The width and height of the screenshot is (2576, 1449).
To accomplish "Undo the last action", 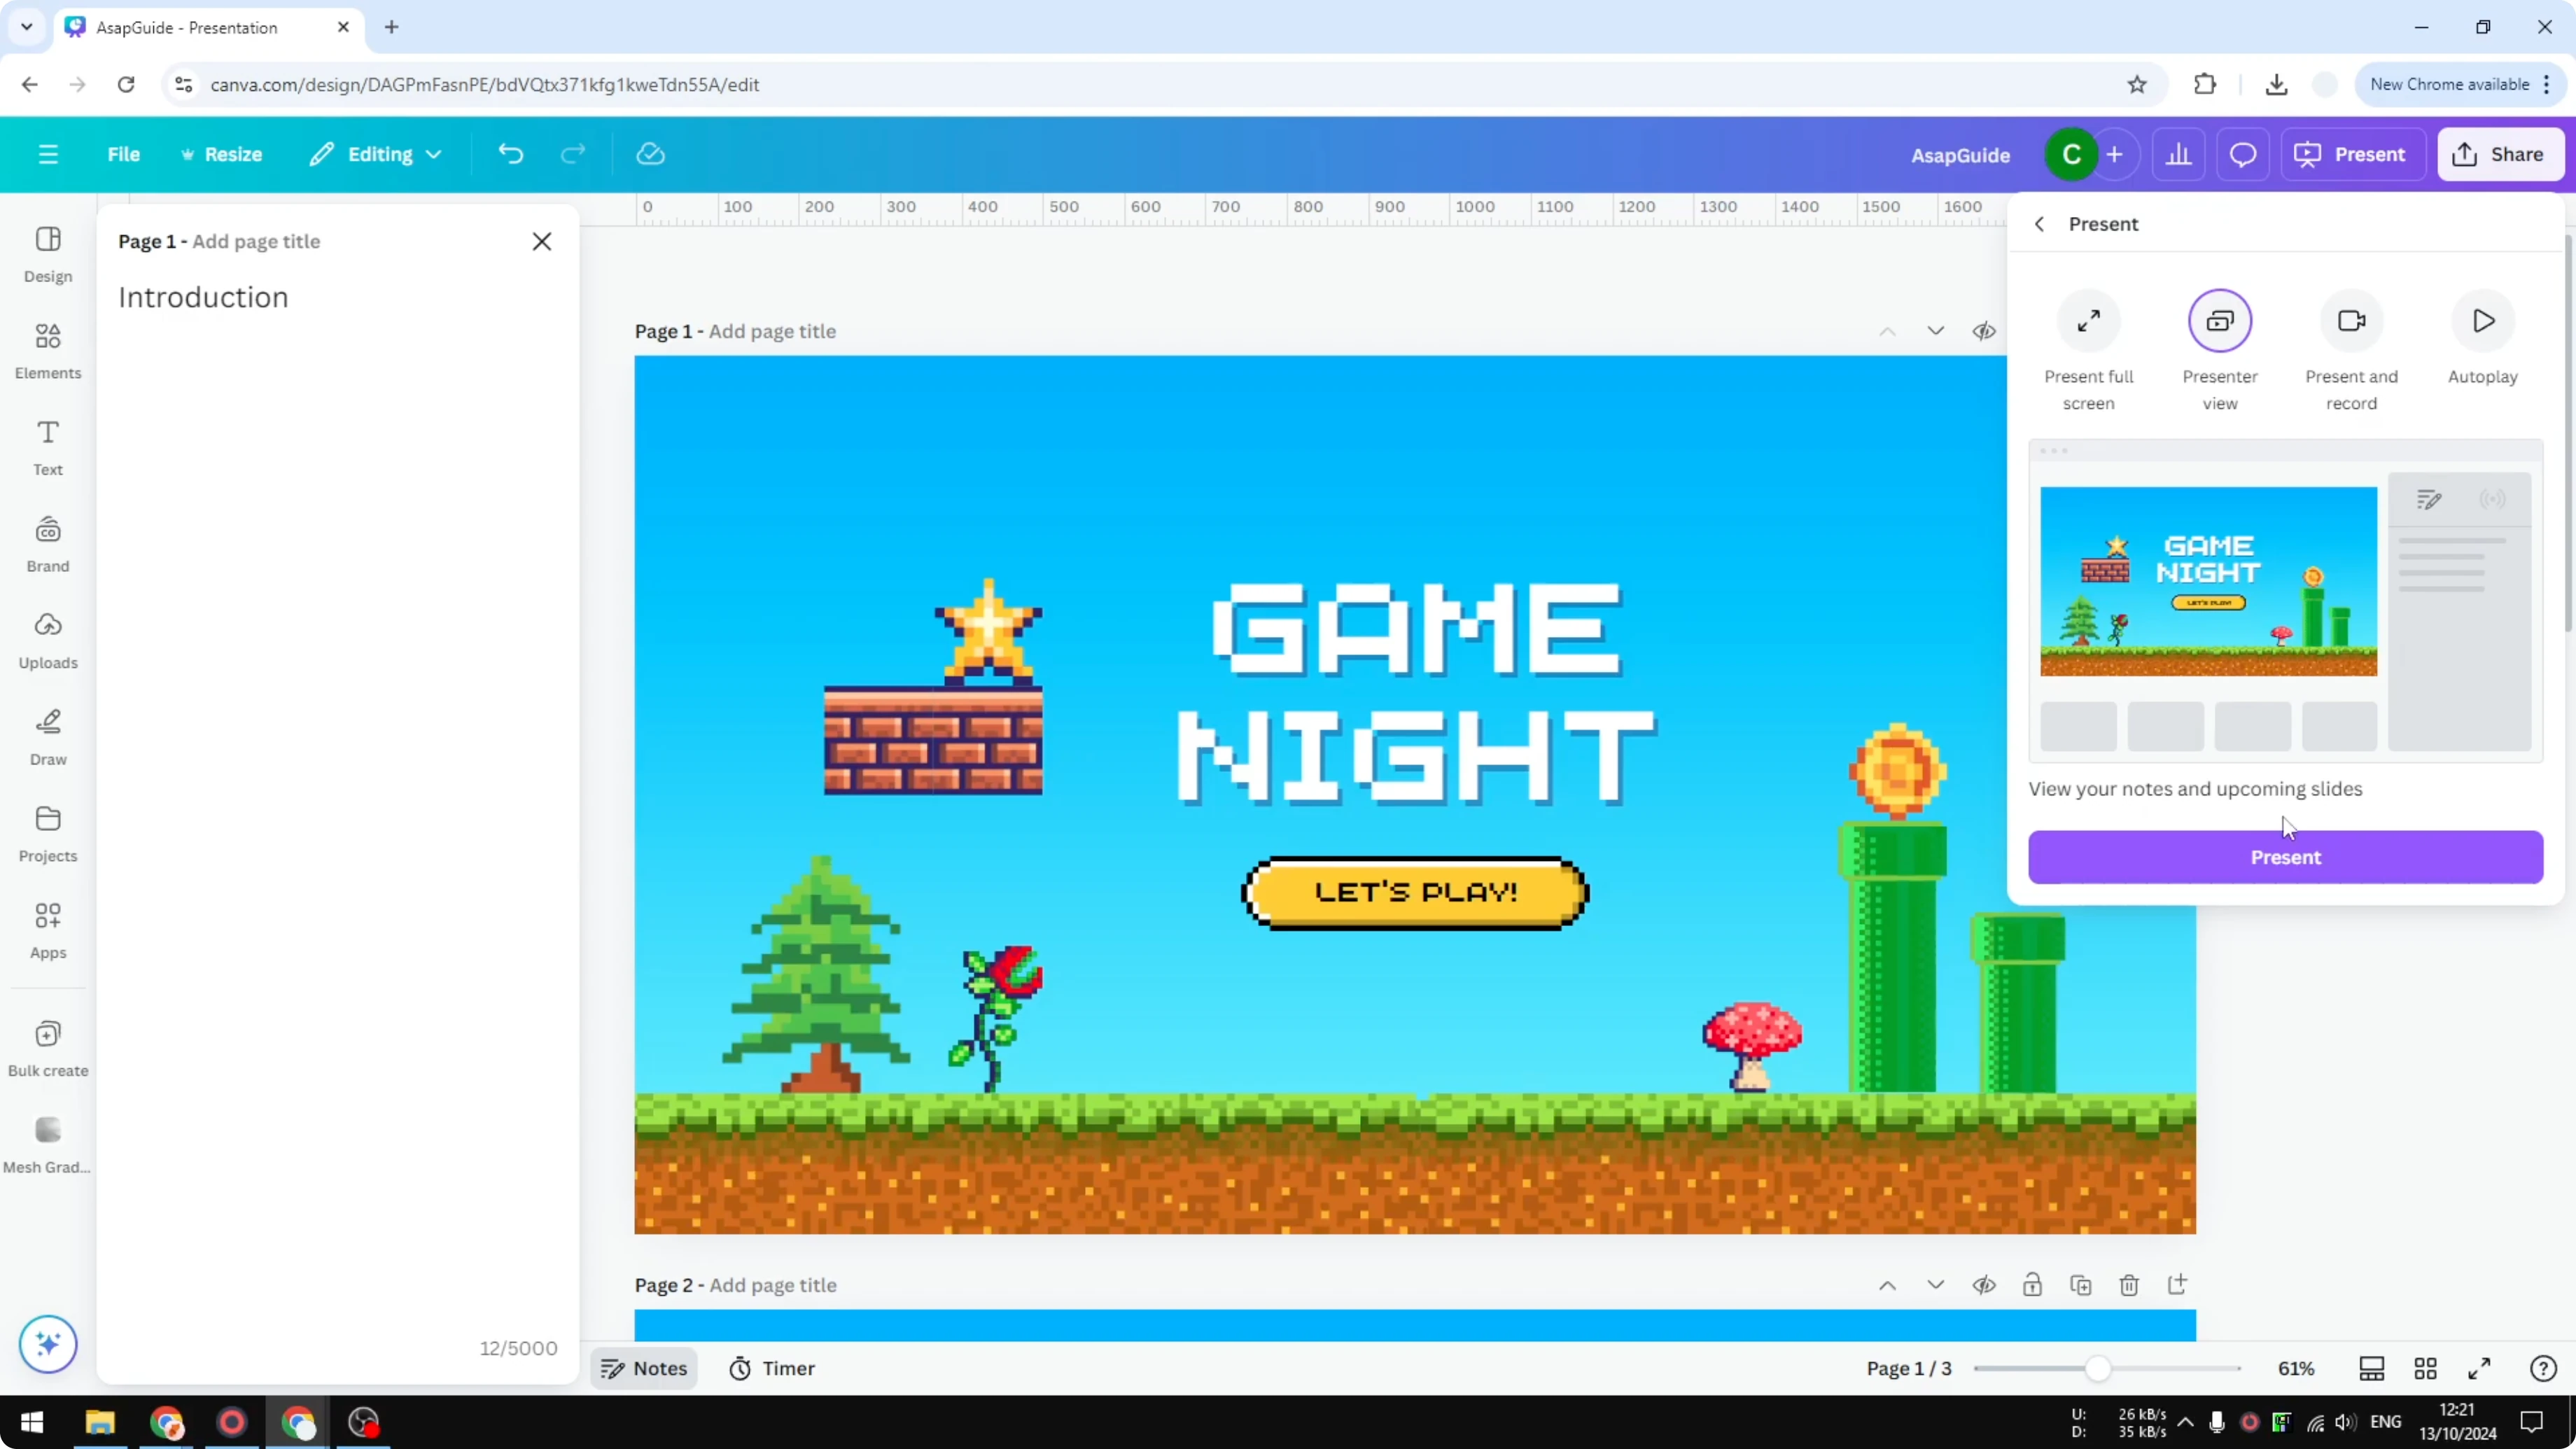I will (x=511, y=154).
